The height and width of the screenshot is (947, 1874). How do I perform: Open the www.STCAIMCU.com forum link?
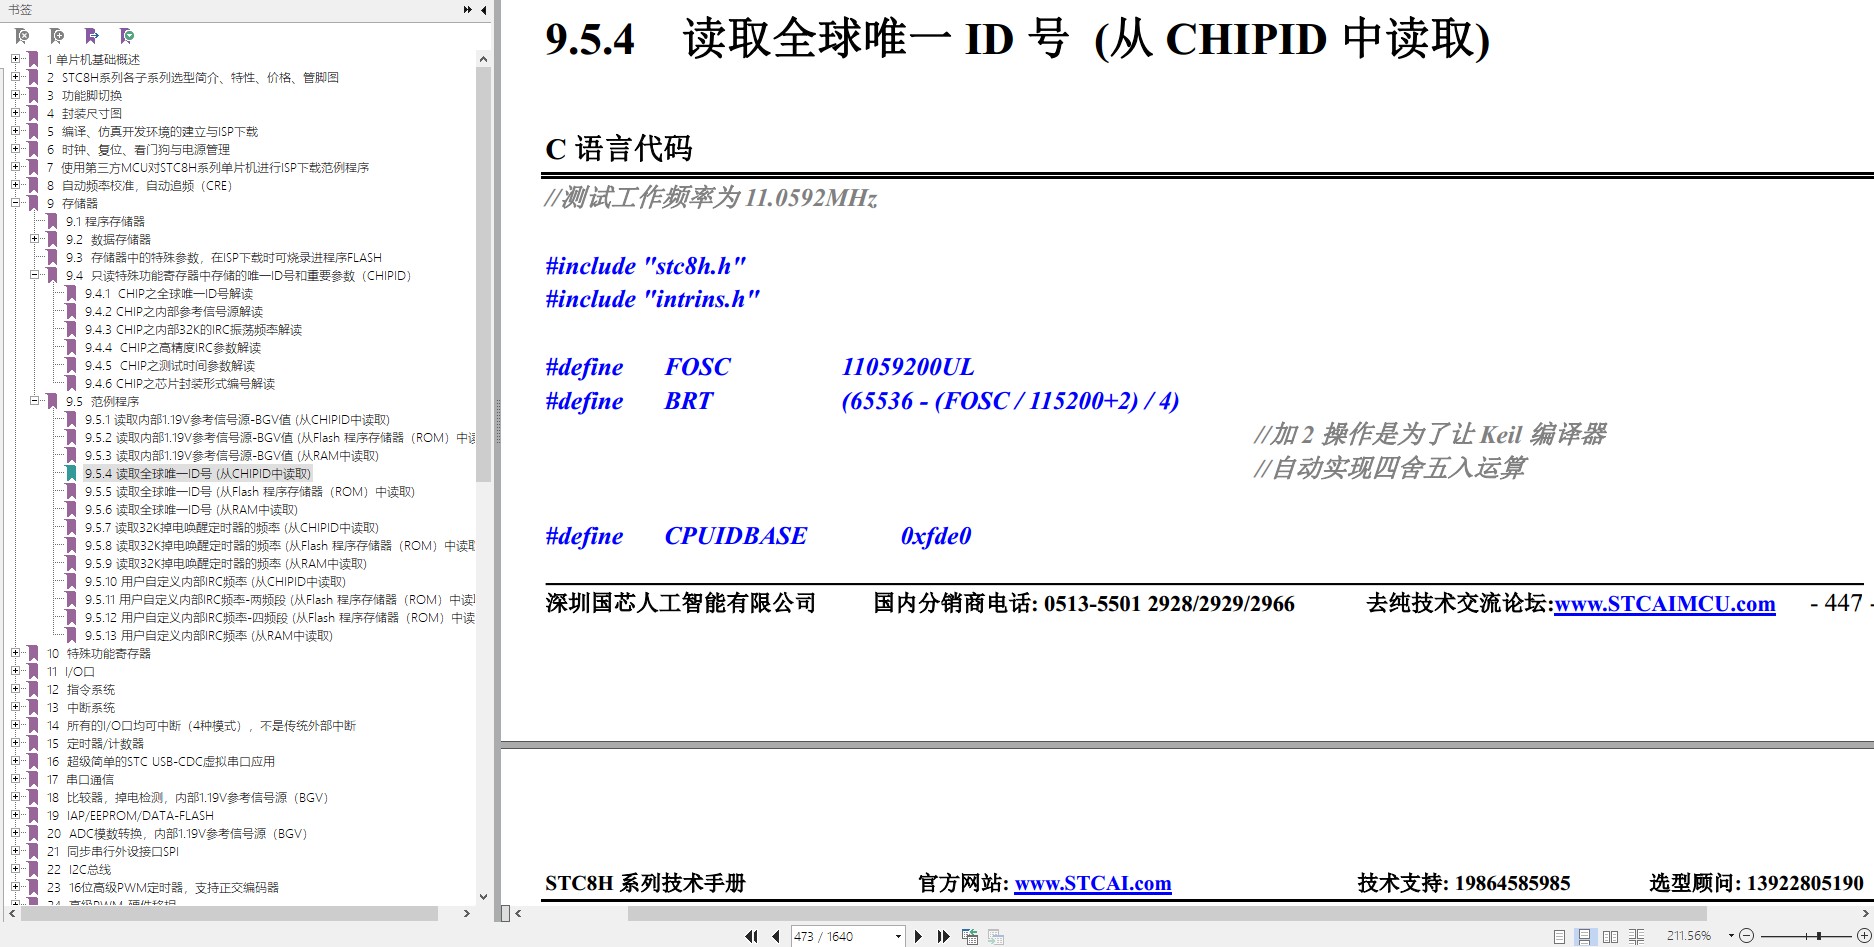(x=1665, y=604)
